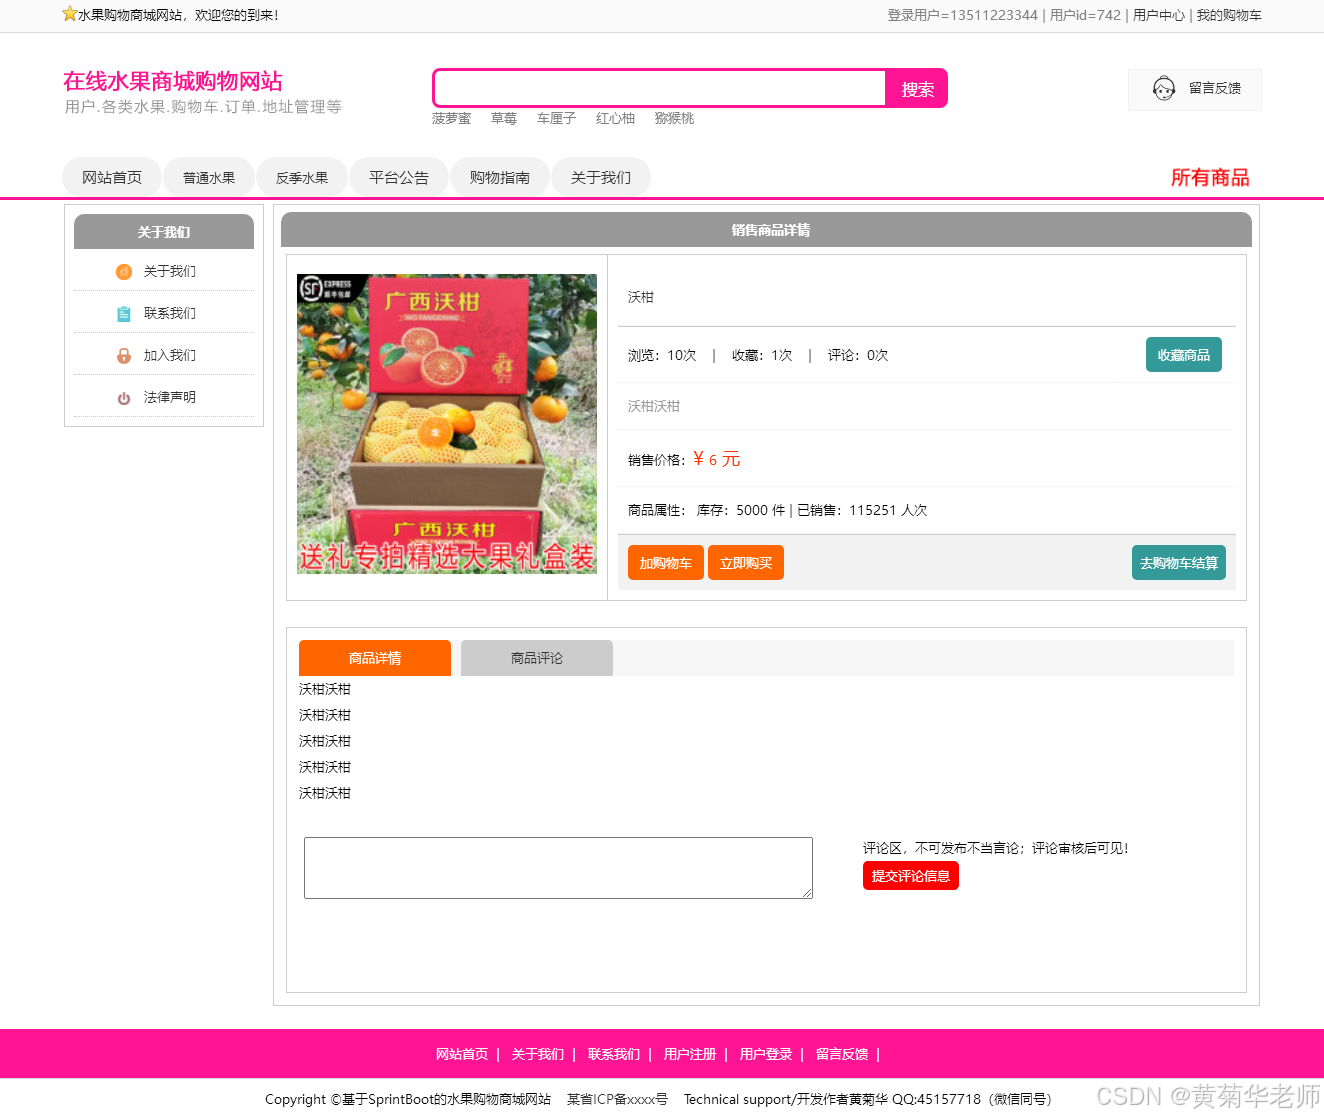Screen dimensions: 1324x1118
Task: Click the star icon beside the welcome message
Action: 69,14
